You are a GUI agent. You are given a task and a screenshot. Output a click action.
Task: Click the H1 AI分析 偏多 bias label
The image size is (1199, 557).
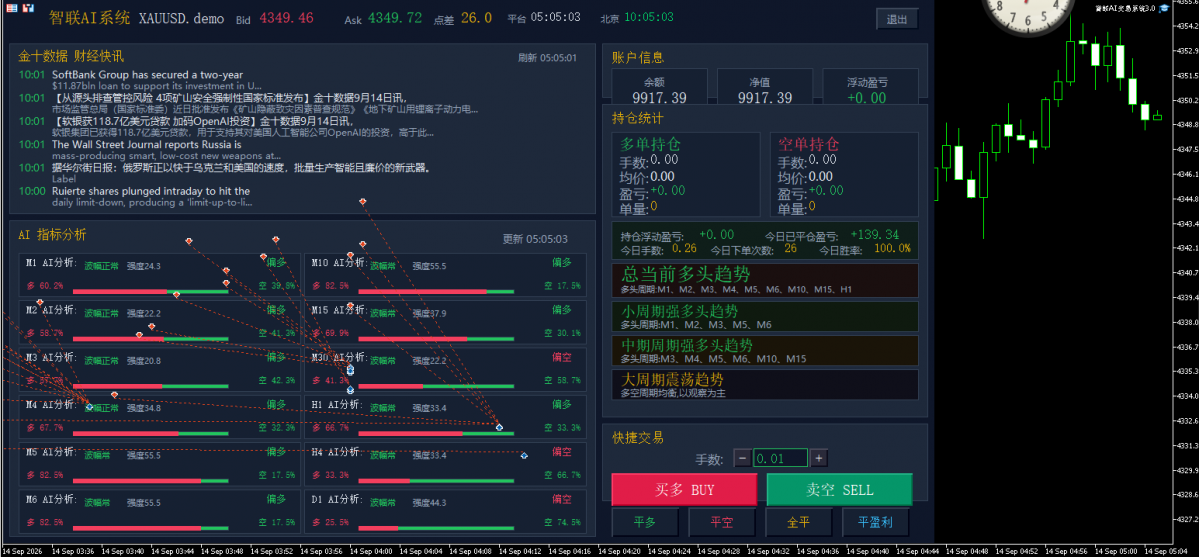(561, 405)
